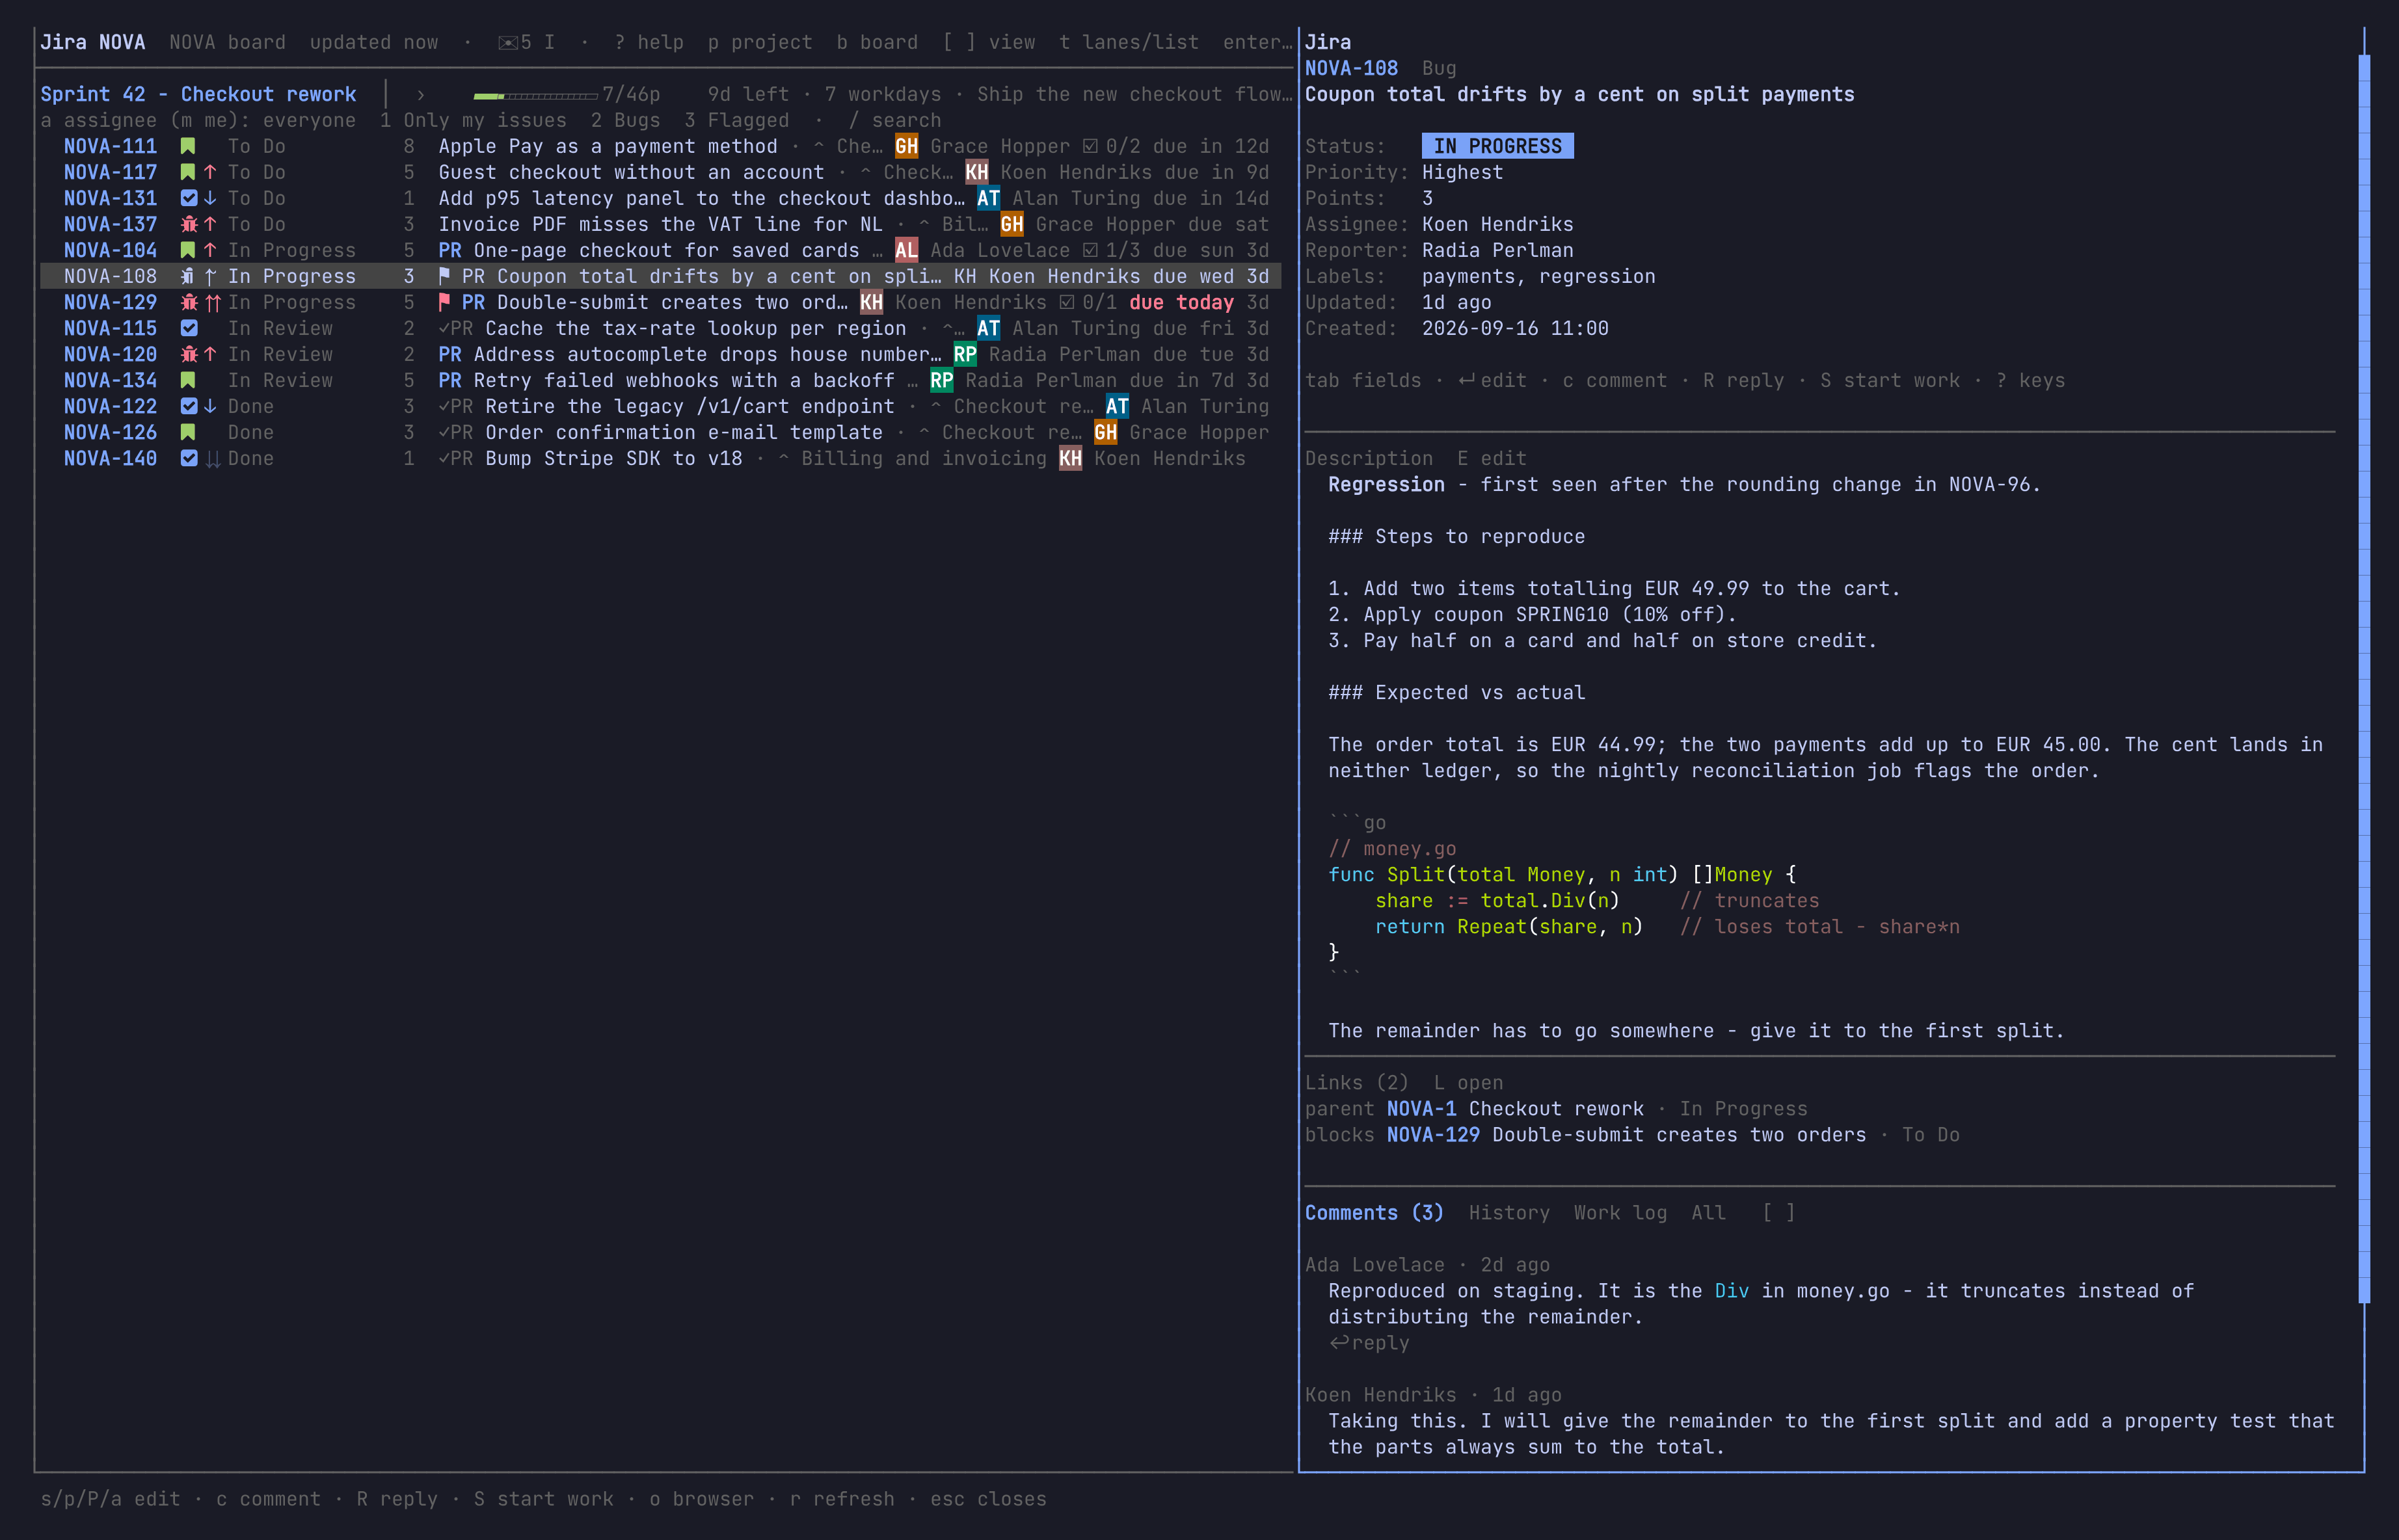
Task: Click the AL avatar for Ada Lovelace
Action: [906, 250]
